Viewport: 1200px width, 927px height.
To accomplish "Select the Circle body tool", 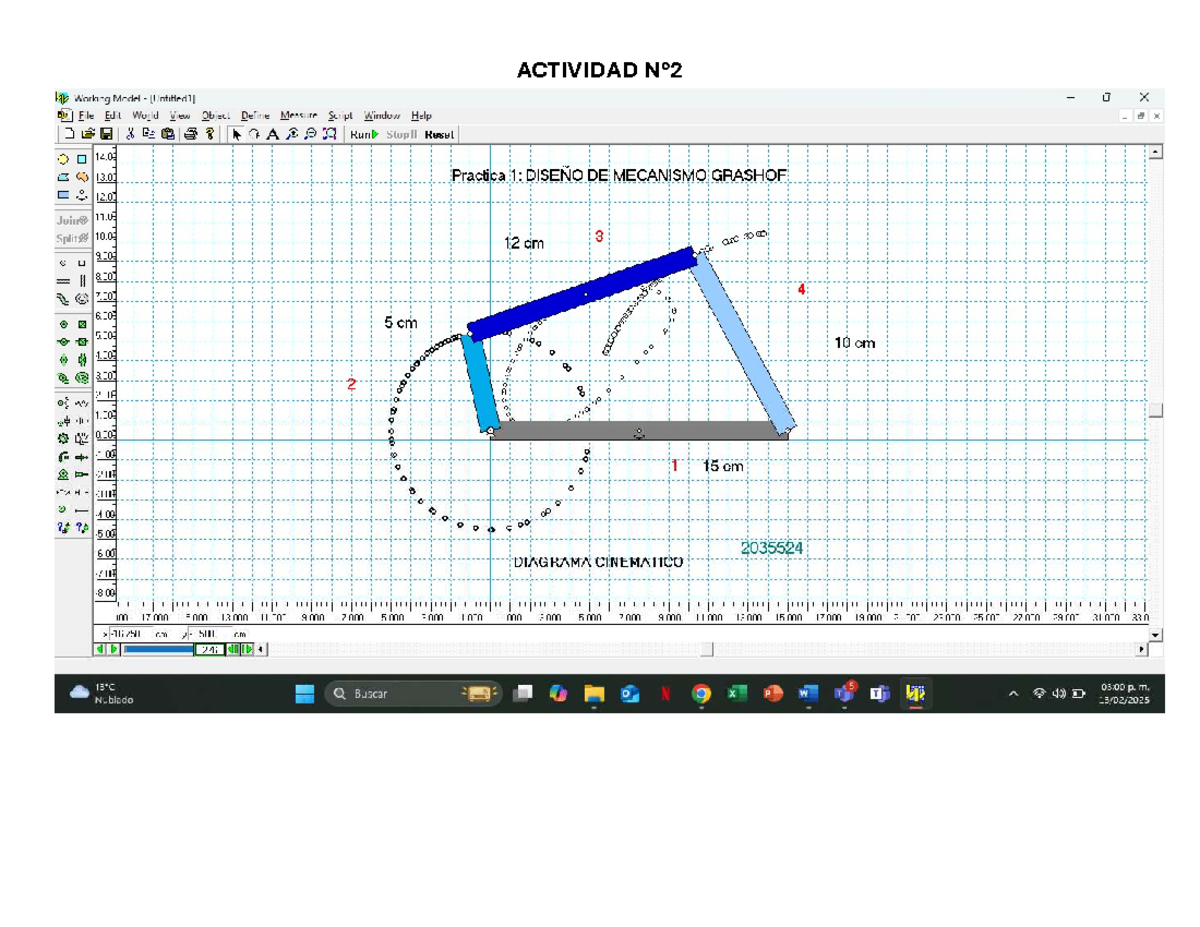I will pos(63,159).
